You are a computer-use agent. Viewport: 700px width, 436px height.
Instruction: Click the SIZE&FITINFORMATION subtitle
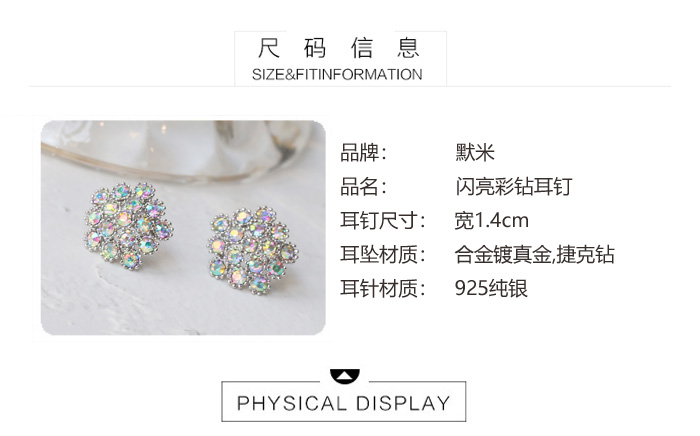[x=337, y=75]
